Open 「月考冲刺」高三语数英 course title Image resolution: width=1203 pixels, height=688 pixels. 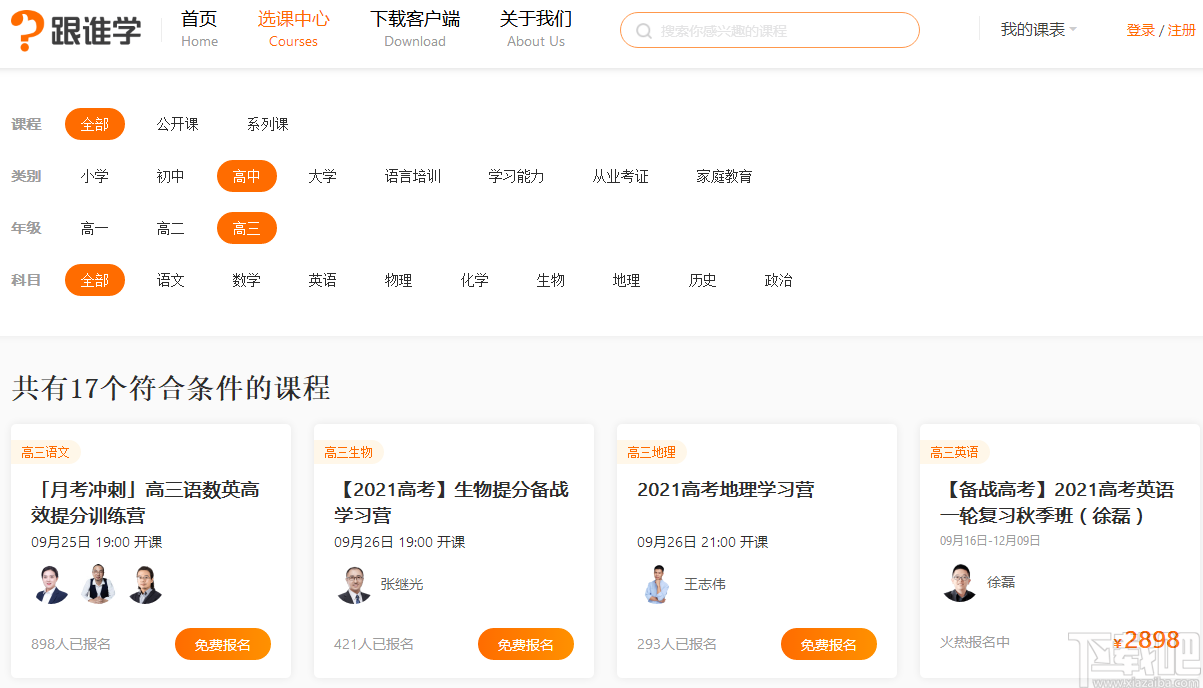(146, 502)
